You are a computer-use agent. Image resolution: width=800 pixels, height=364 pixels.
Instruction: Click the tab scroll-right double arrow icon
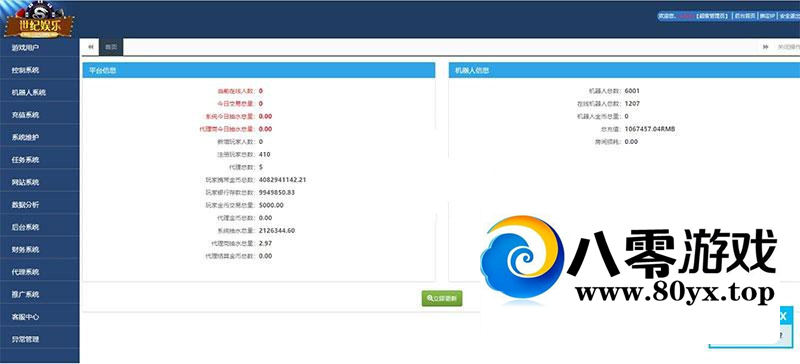(765, 47)
